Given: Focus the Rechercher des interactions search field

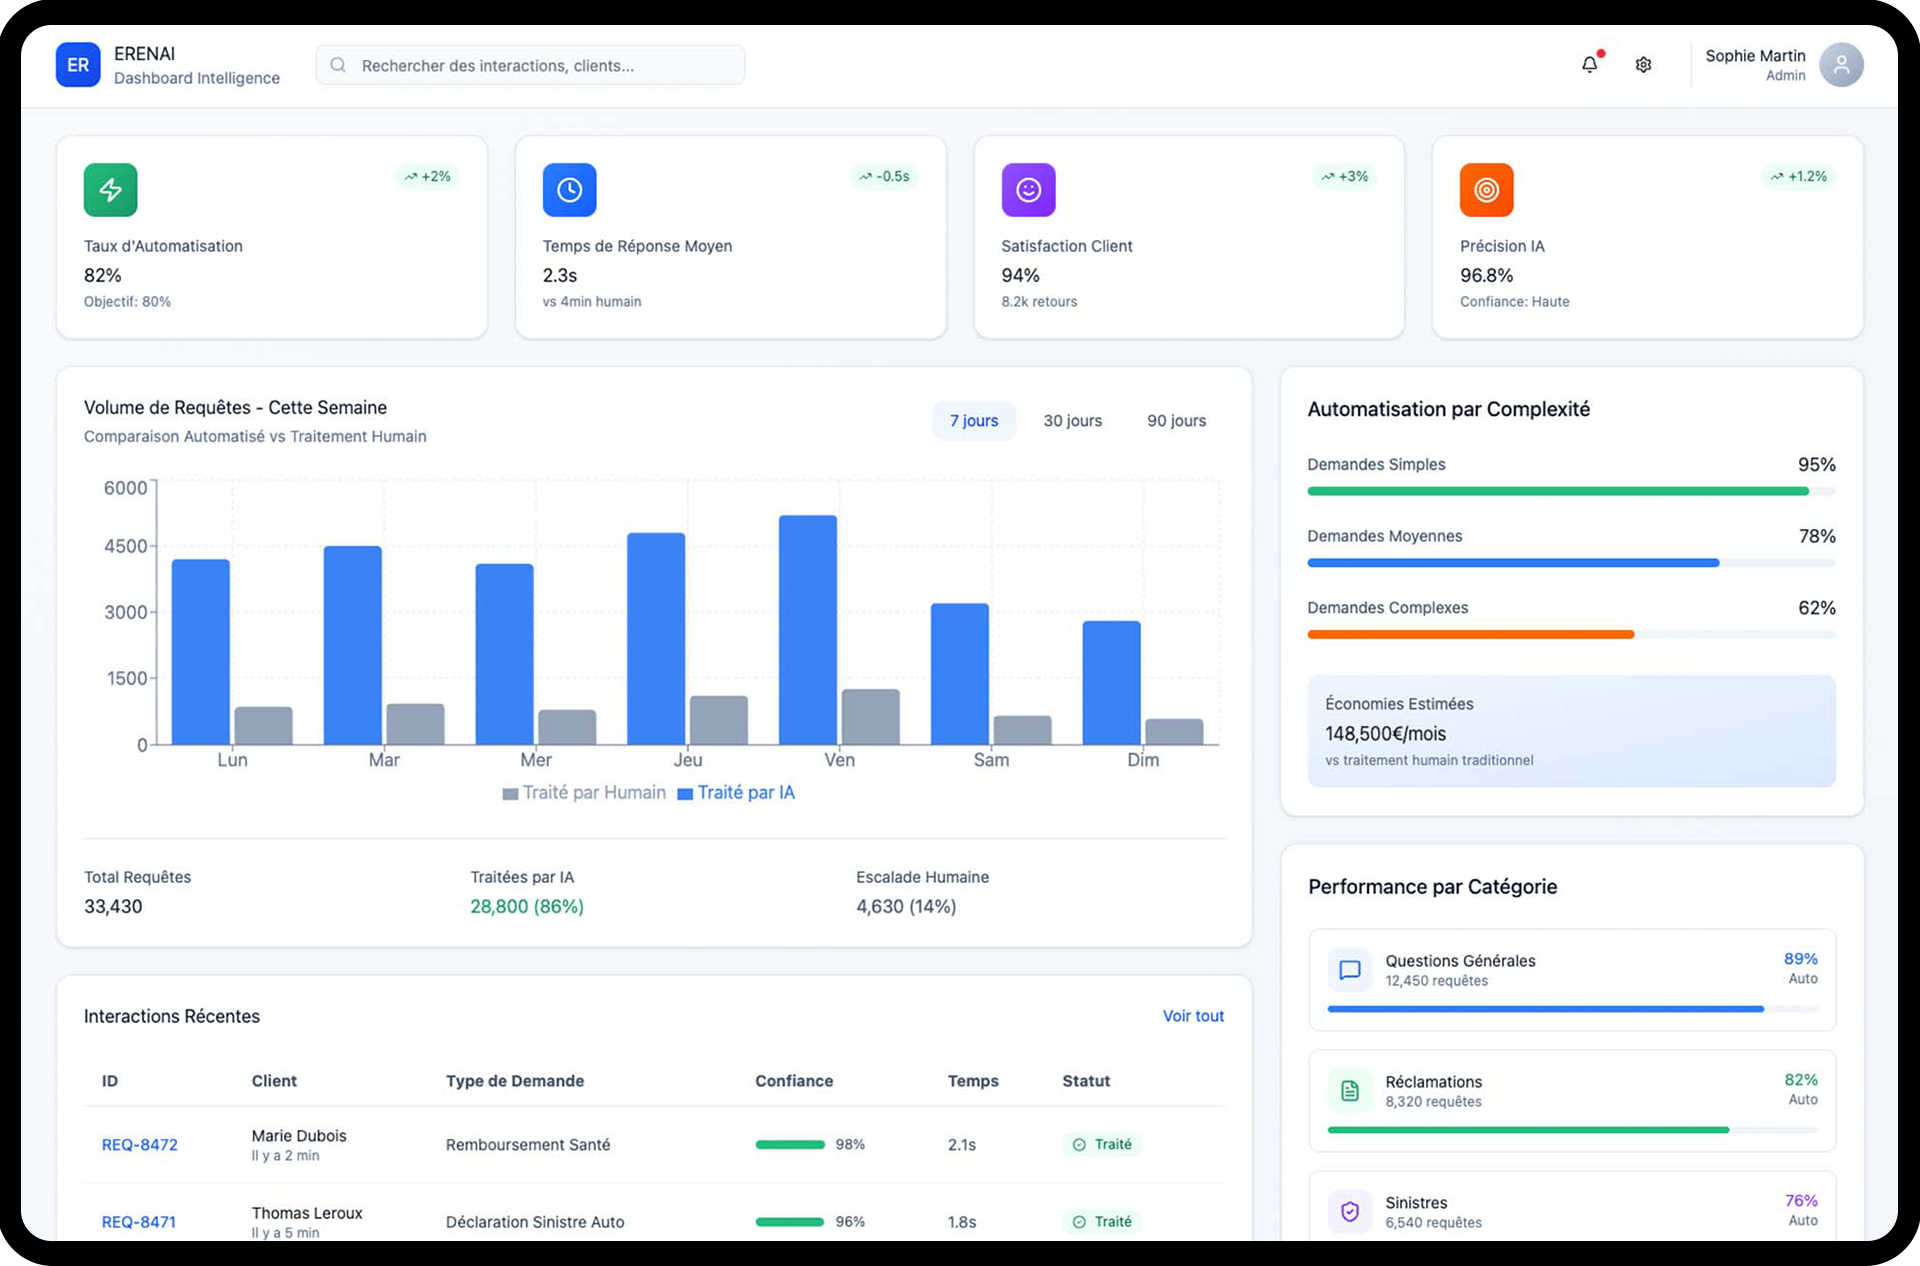Looking at the screenshot, I should click(x=530, y=65).
